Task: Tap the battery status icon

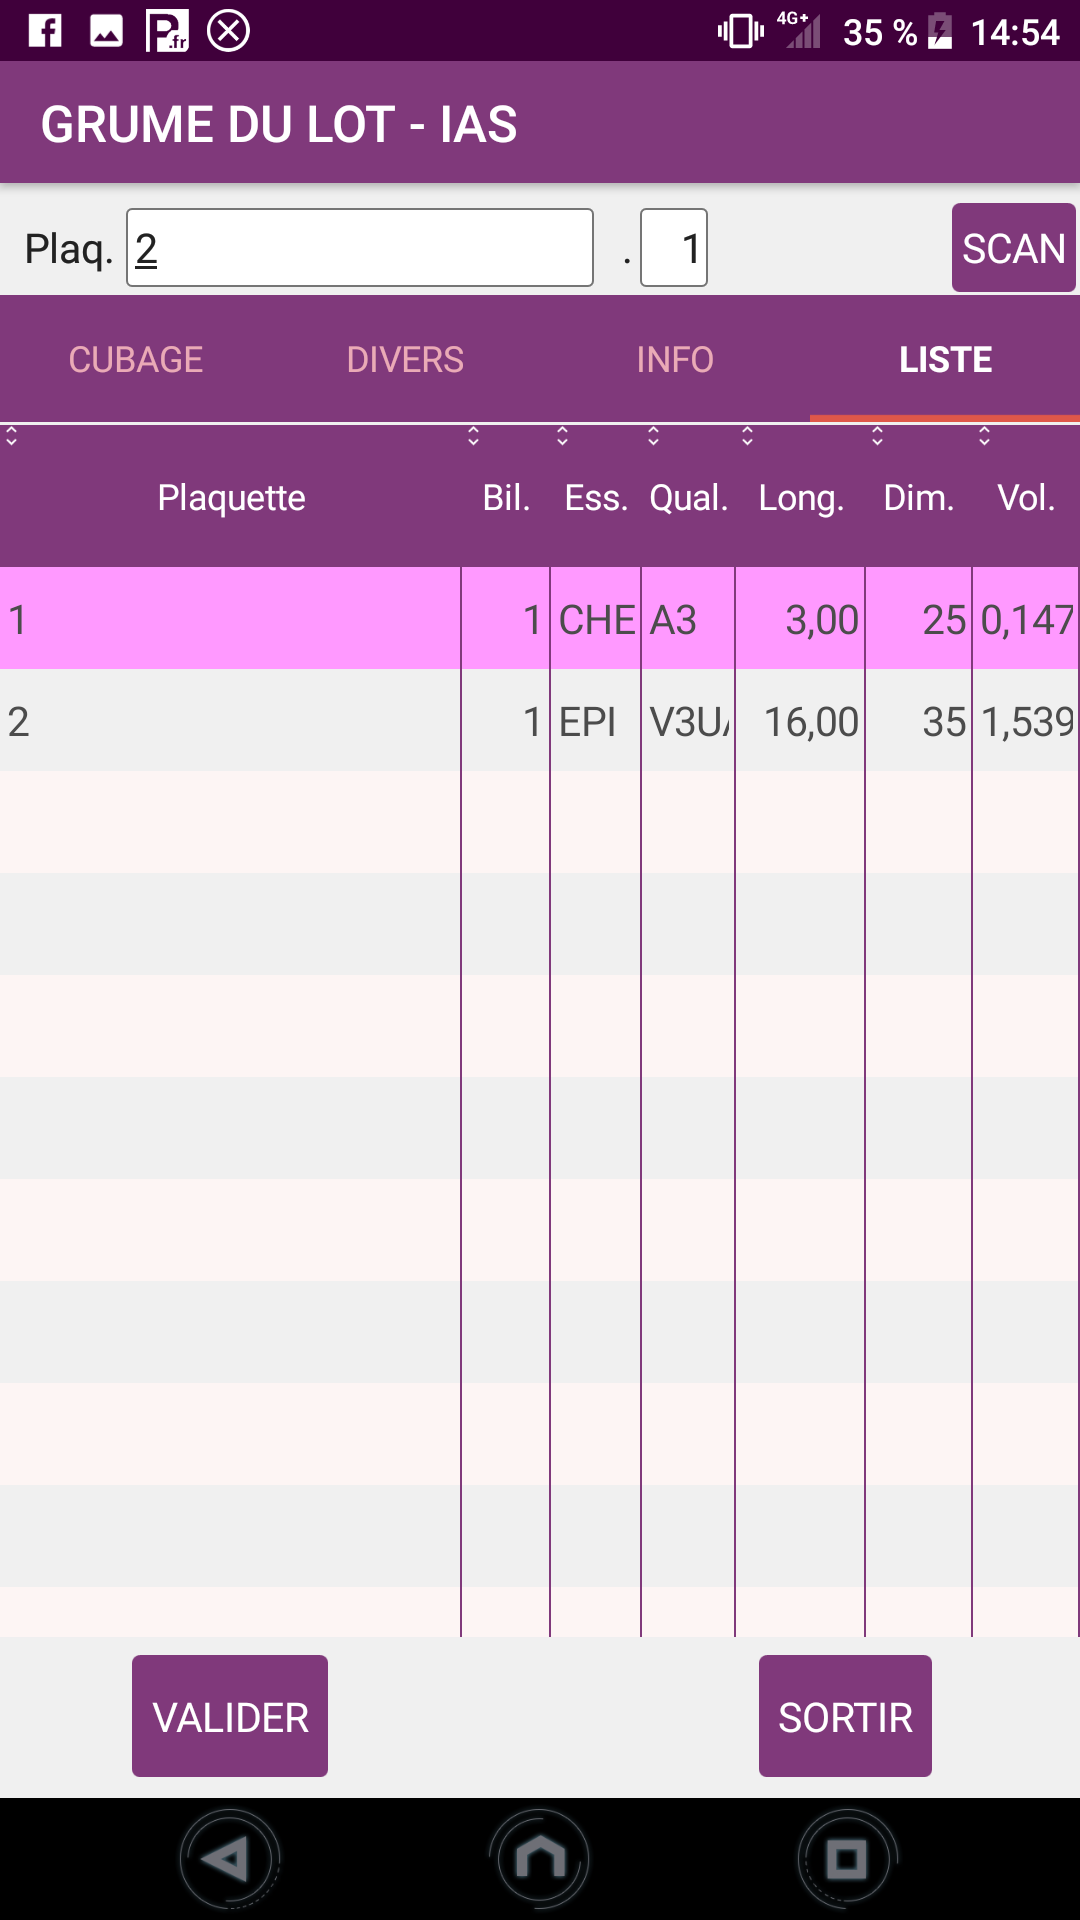Action: tap(940, 31)
